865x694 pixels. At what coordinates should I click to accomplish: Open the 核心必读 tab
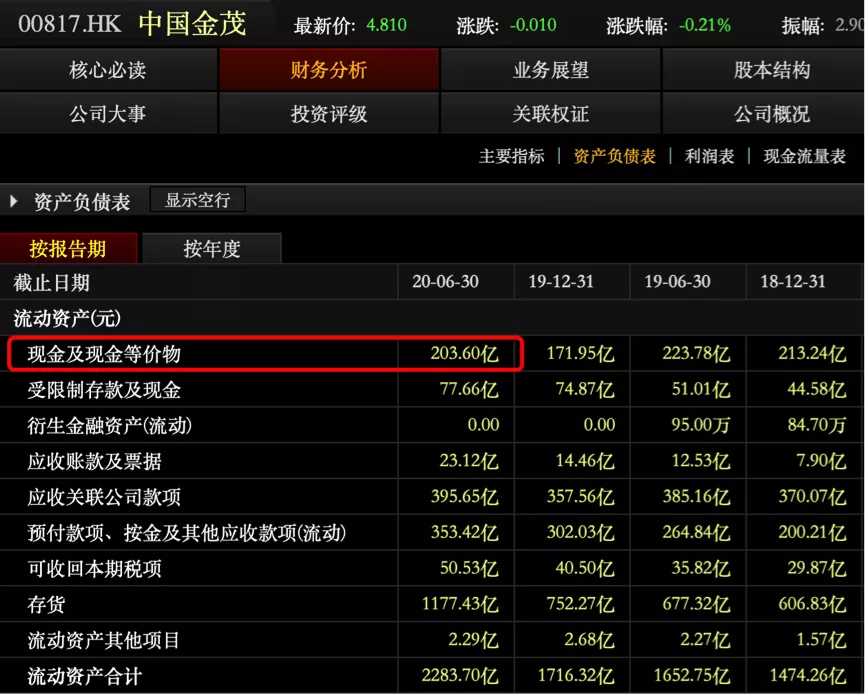108,70
